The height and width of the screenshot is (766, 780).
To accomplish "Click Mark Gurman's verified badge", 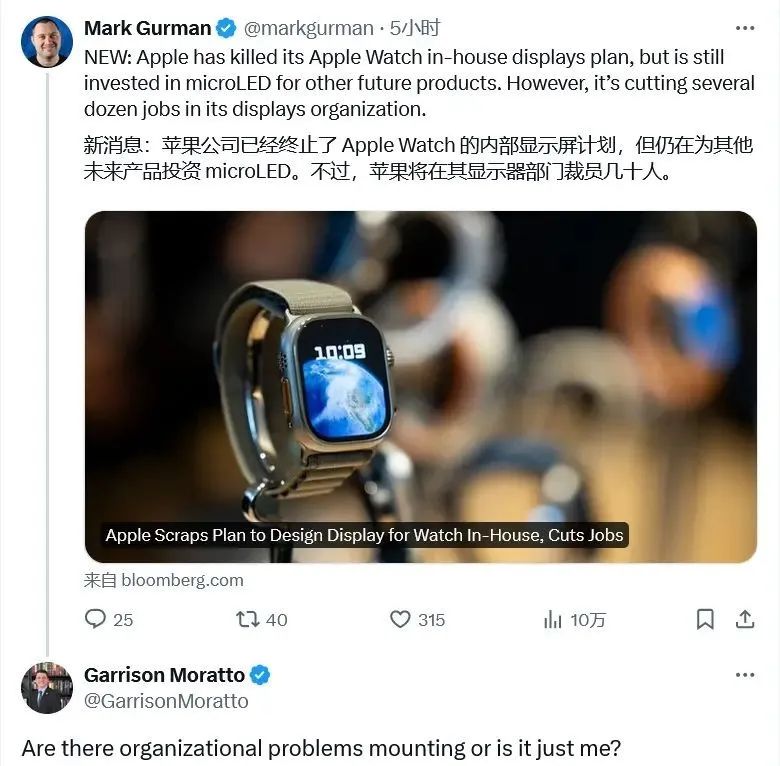I will 226,28.
